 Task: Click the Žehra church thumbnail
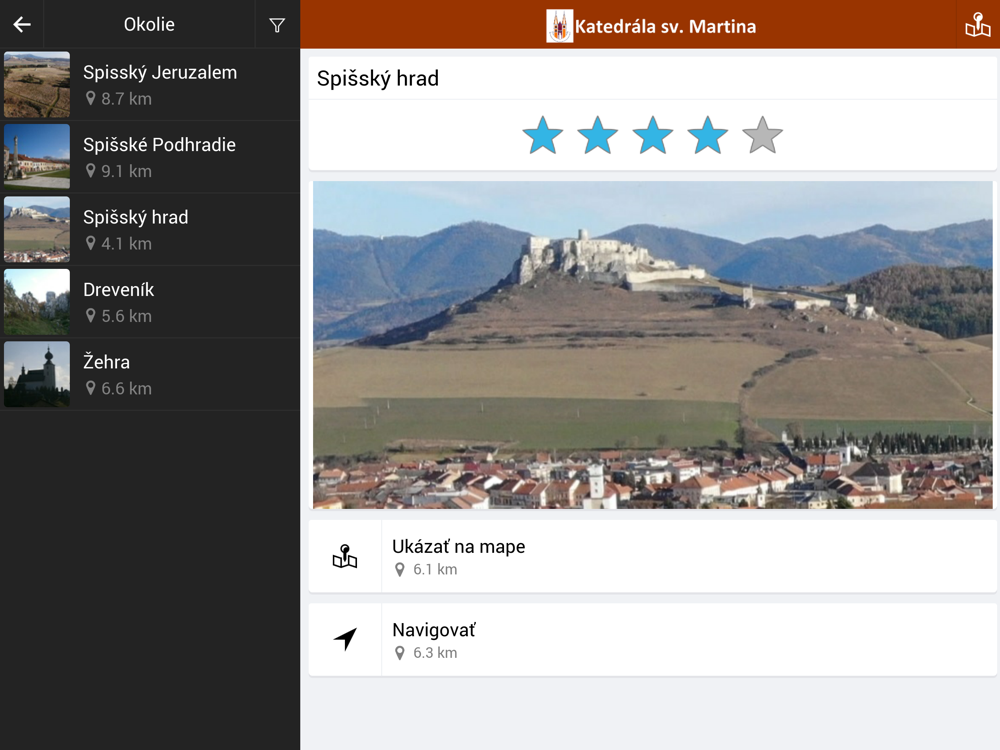coord(37,374)
